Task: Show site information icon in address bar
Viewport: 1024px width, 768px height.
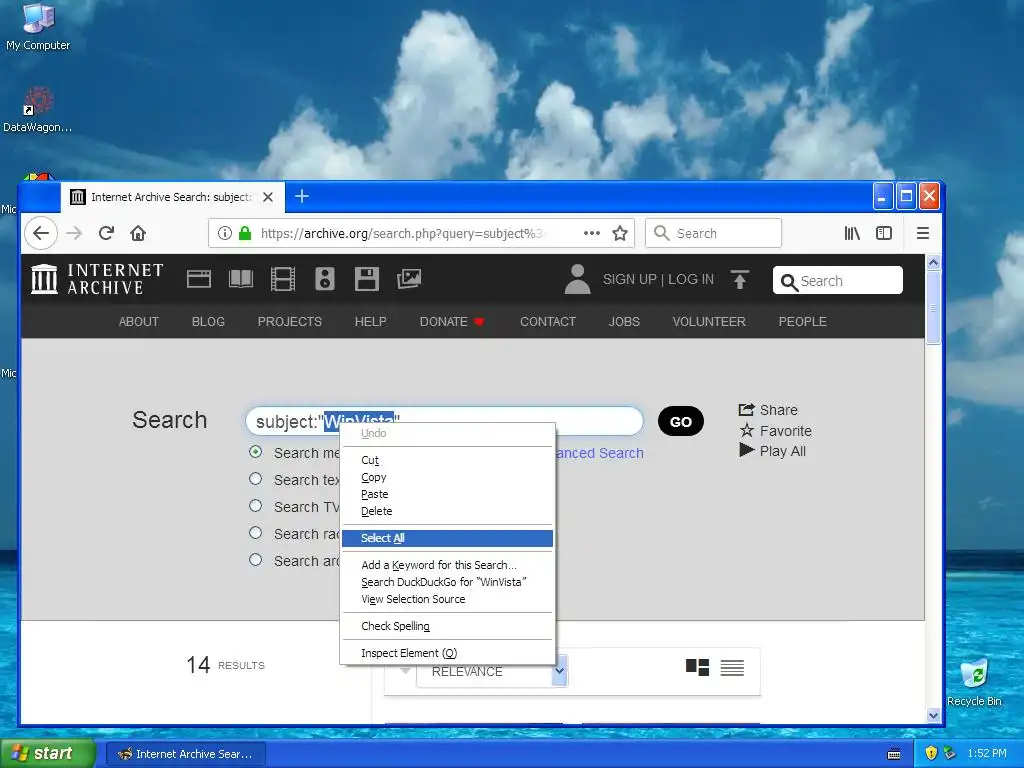Action: [225, 233]
